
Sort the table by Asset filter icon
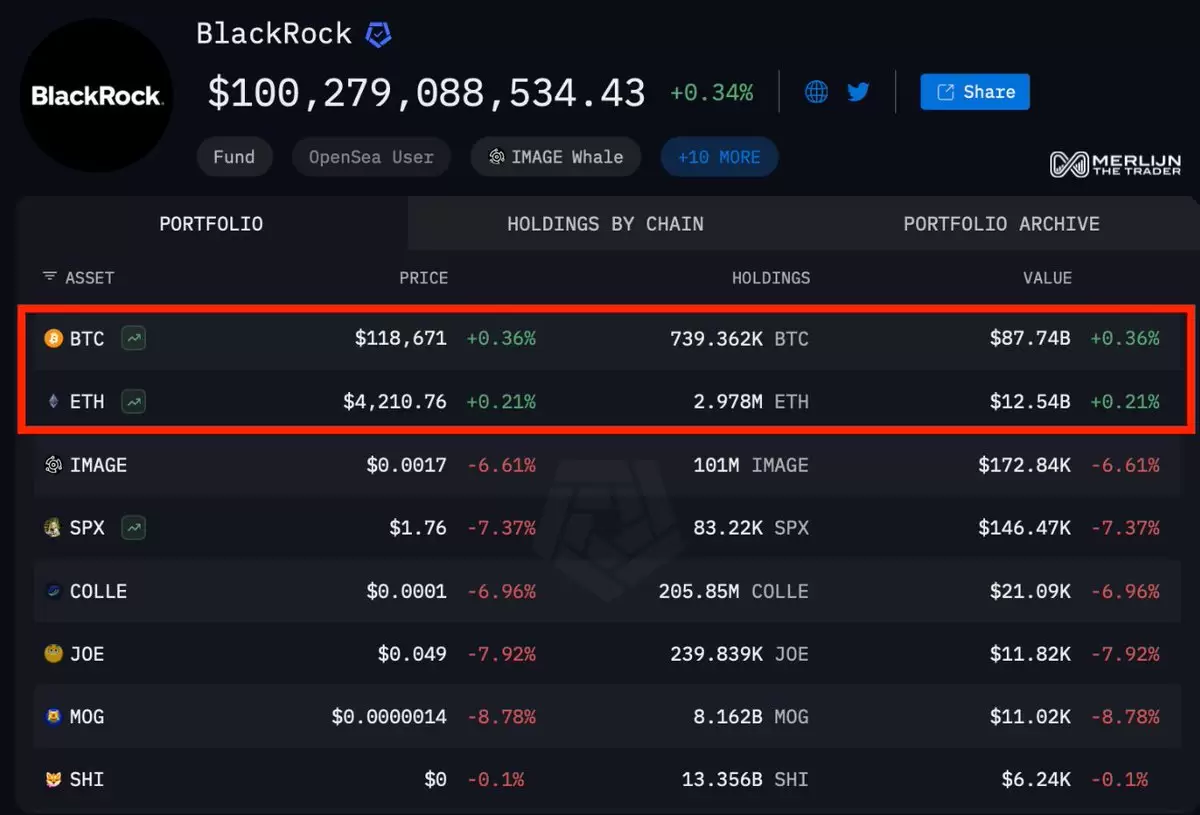50,277
